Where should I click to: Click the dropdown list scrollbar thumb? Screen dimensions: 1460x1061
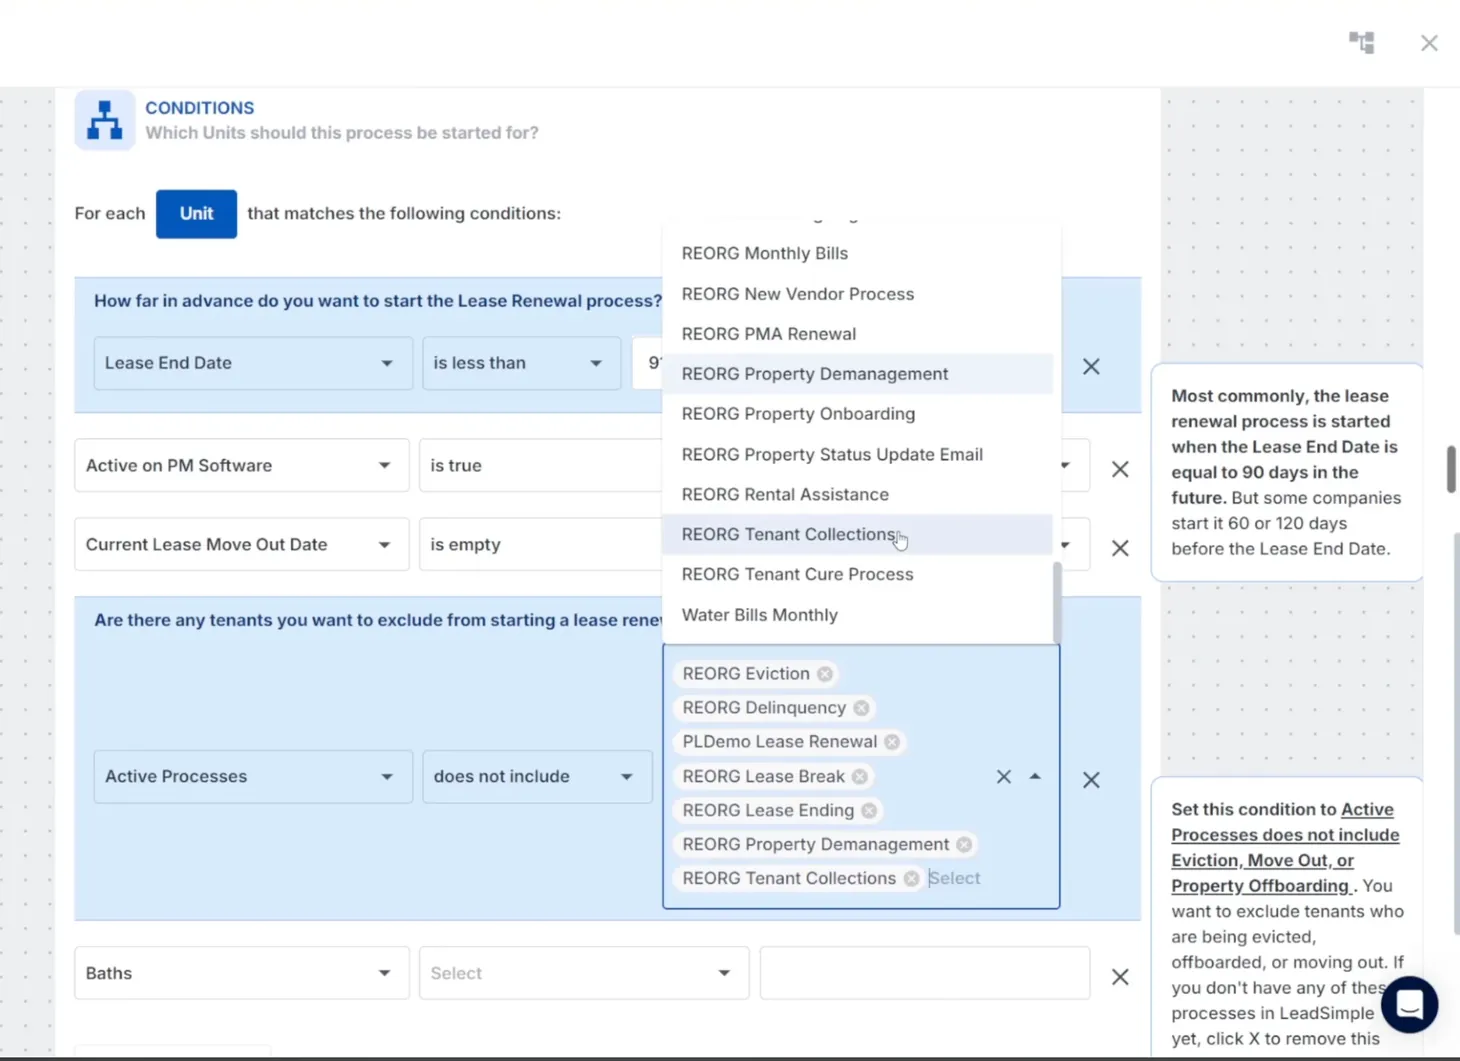click(1057, 602)
